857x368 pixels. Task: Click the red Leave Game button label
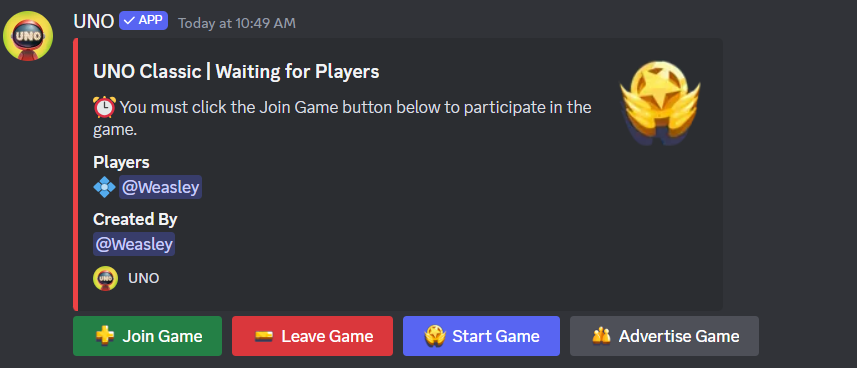click(327, 336)
